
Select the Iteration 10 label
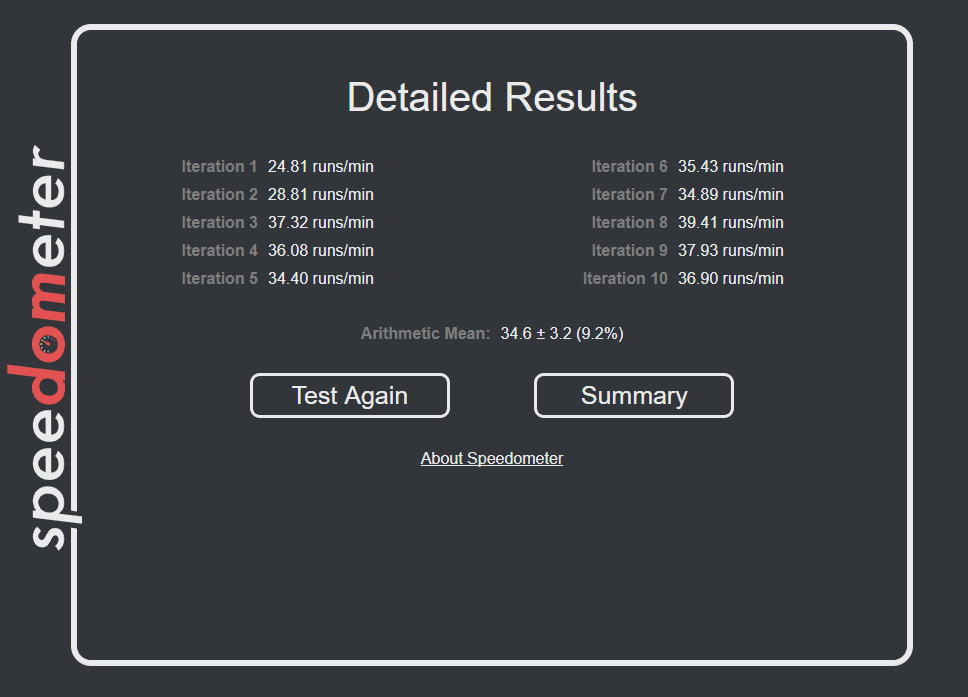click(x=625, y=278)
